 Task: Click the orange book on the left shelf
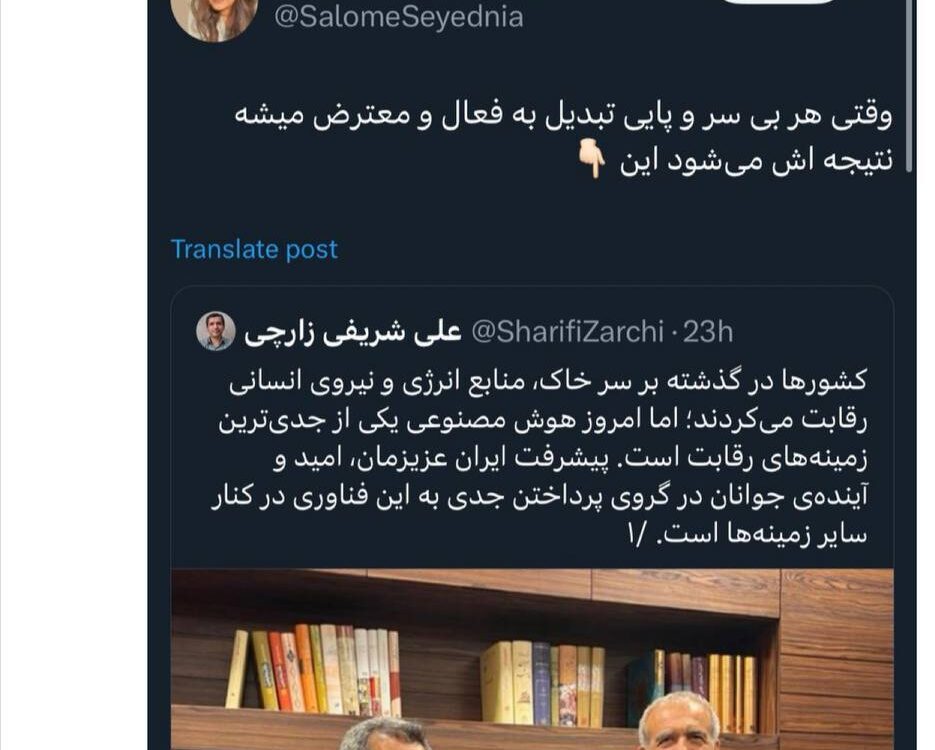click(305, 667)
